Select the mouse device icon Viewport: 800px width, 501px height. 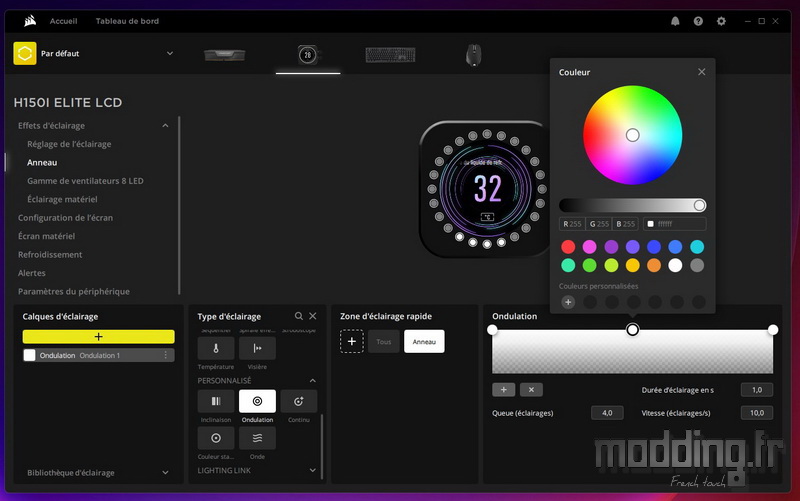tap(473, 55)
